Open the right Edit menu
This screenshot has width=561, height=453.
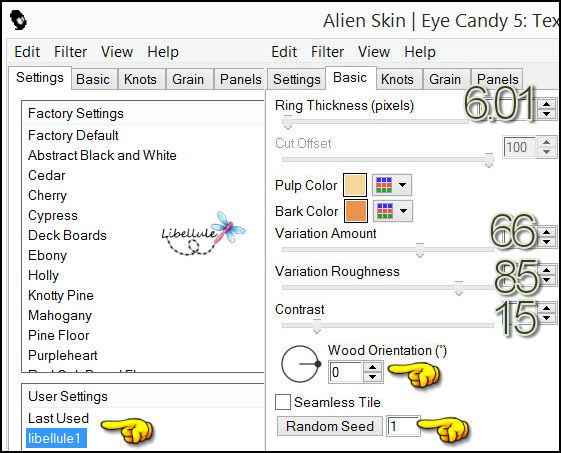284,52
